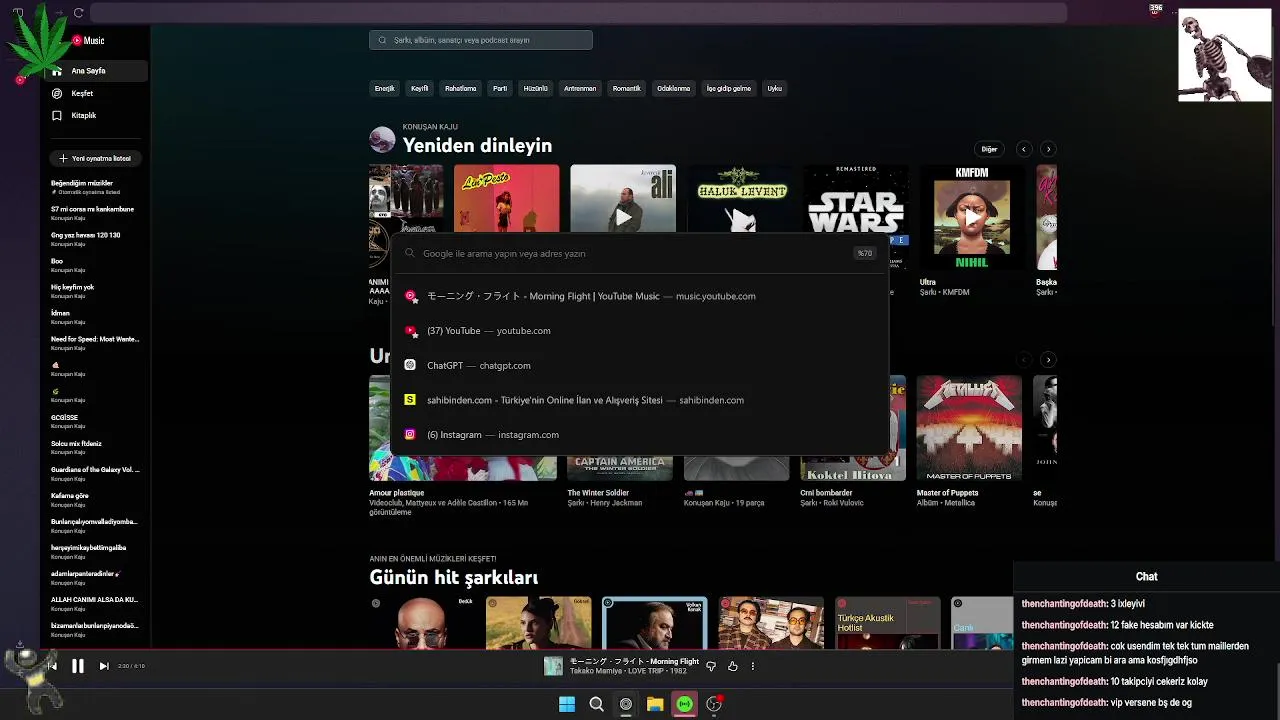The height and width of the screenshot is (720, 1280).
Task: Open Windows taskbar search
Action: 596,704
